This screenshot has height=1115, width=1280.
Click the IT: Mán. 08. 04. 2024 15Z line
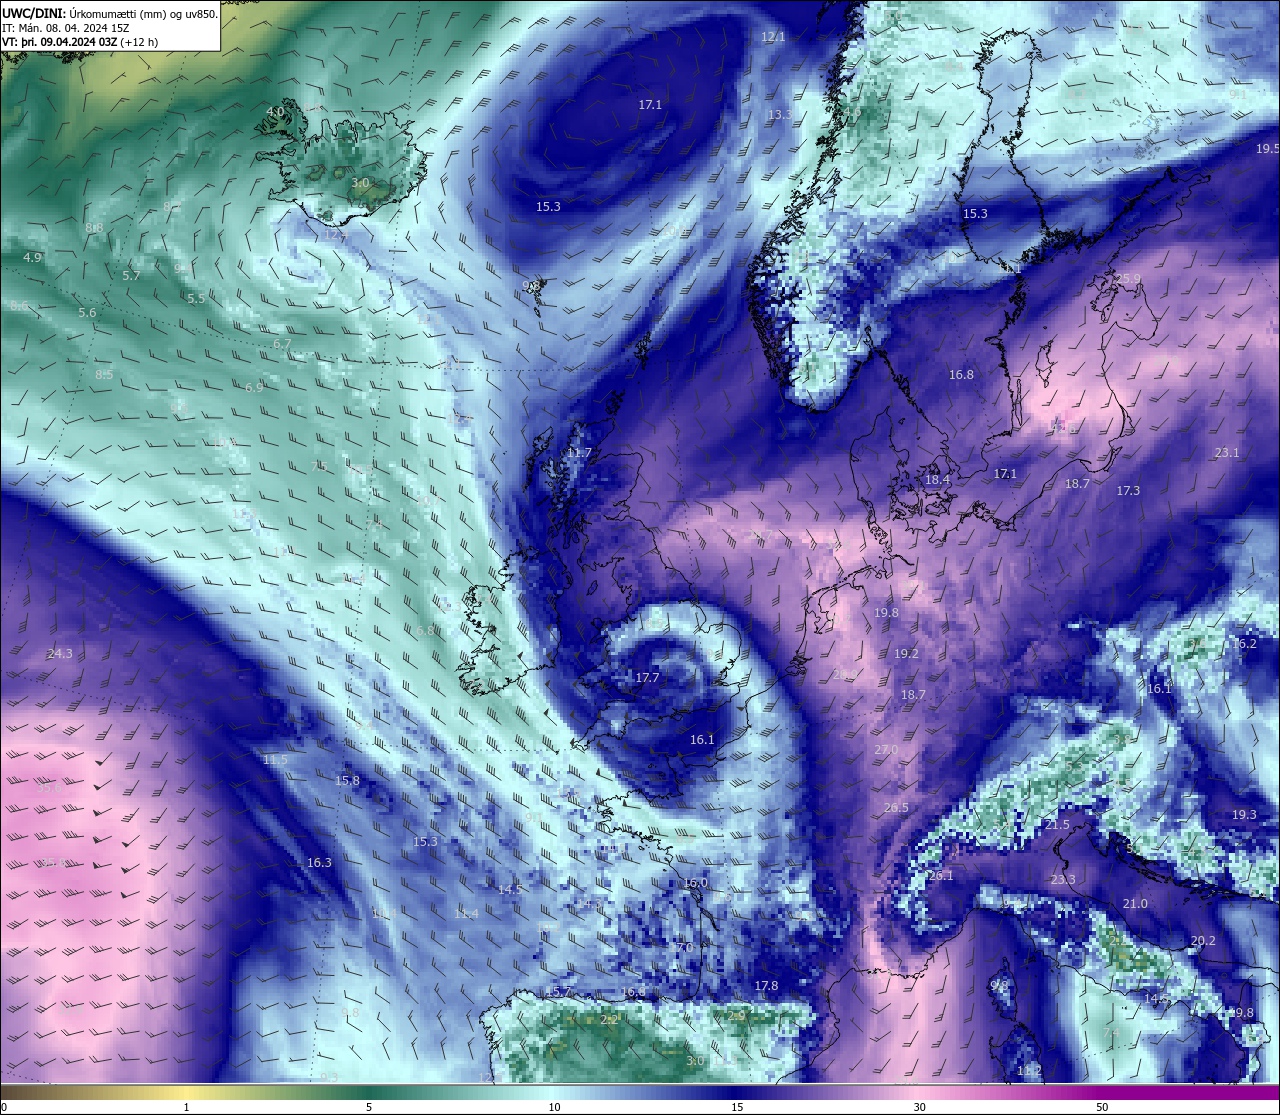pyautogui.click(x=65, y=28)
